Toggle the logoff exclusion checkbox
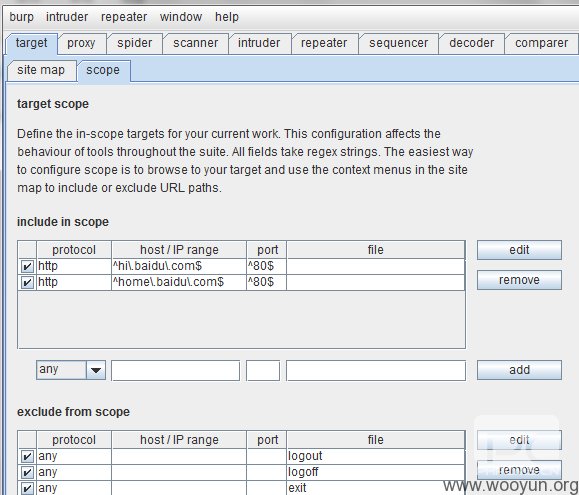Viewport: 579px width, 495px height. tap(27, 472)
